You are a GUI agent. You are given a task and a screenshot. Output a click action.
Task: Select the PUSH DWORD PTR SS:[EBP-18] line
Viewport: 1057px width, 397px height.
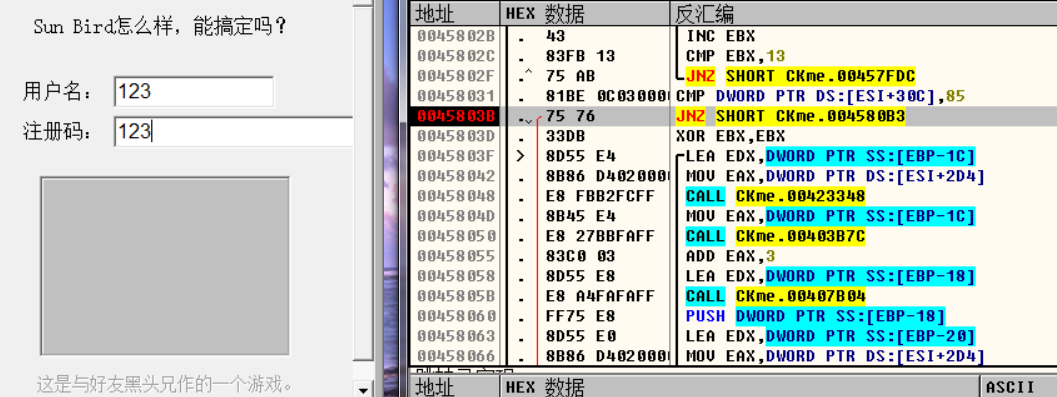pos(815,316)
